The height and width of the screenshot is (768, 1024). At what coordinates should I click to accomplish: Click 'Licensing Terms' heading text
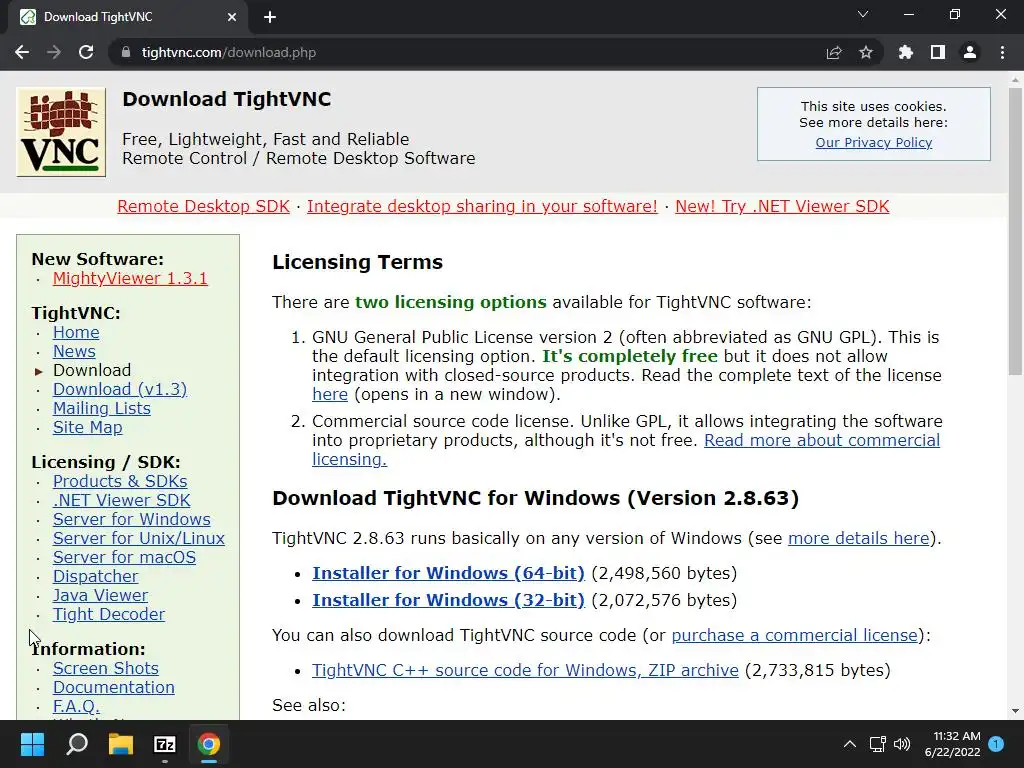tap(357, 262)
